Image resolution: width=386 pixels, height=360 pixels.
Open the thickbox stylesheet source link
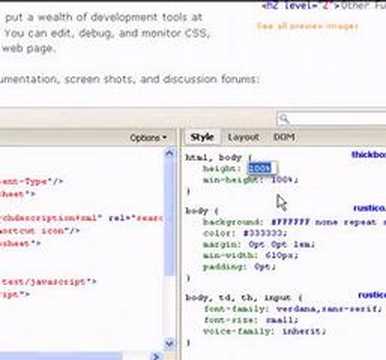click(369, 155)
